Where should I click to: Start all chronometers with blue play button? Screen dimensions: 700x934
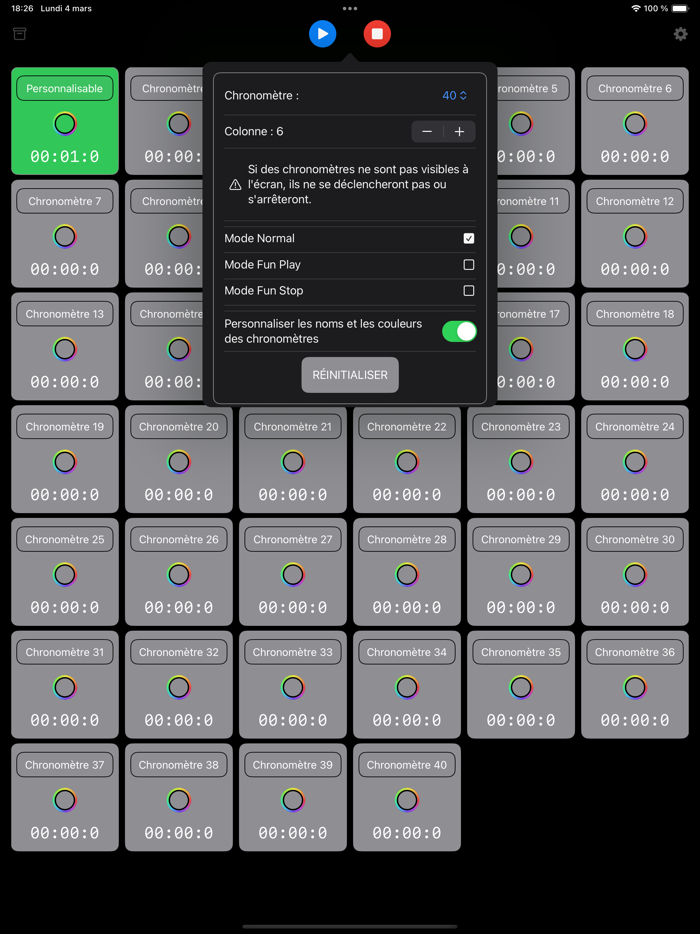[x=322, y=34]
